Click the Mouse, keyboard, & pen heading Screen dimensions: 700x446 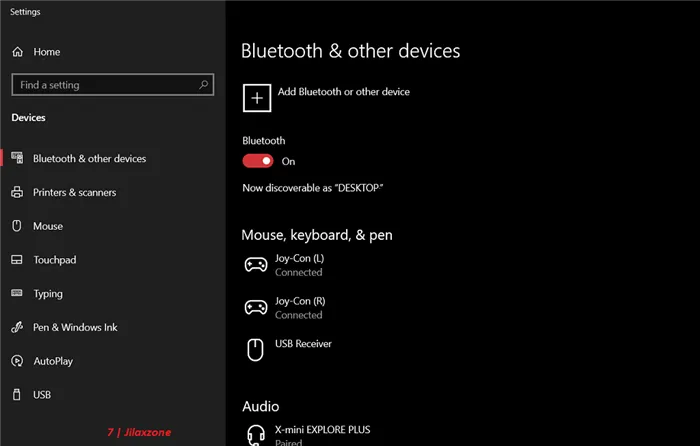click(317, 235)
